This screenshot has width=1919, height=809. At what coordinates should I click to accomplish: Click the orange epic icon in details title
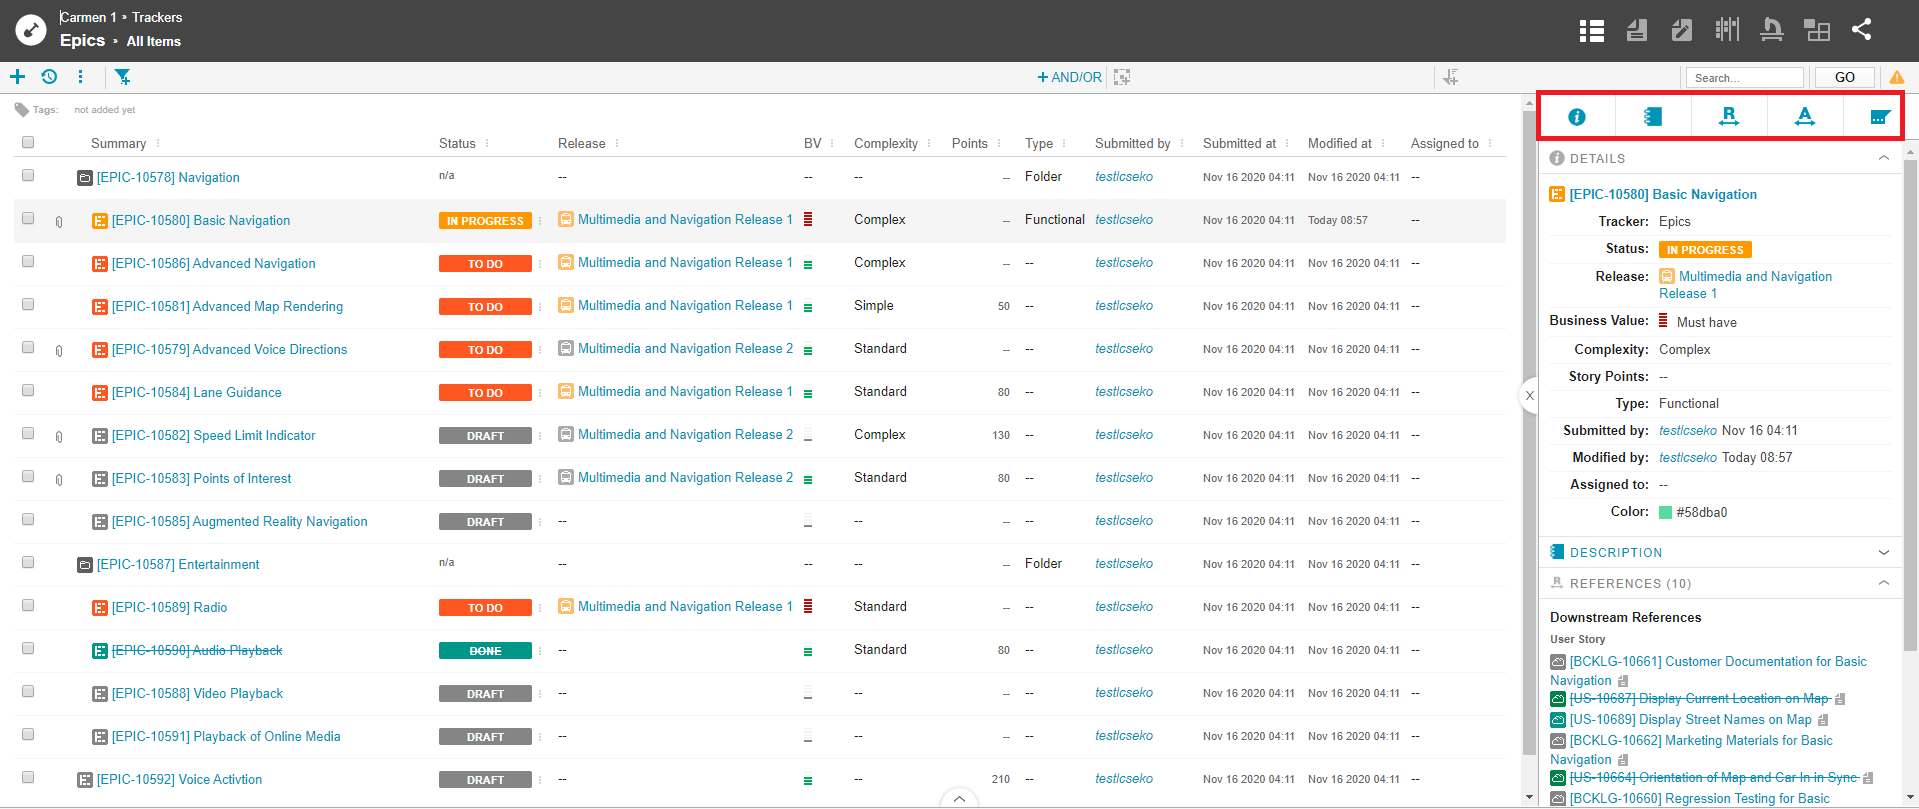(x=1557, y=194)
